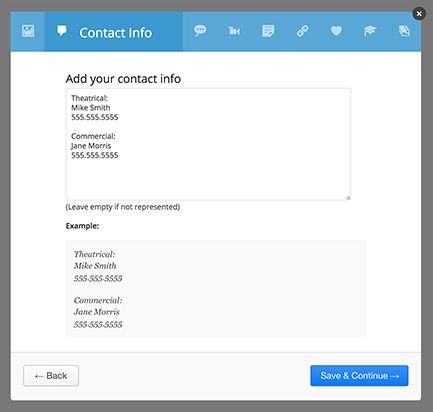
Task: Open the photo step icon
Action: pyautogui.click(x=28, y=31)
